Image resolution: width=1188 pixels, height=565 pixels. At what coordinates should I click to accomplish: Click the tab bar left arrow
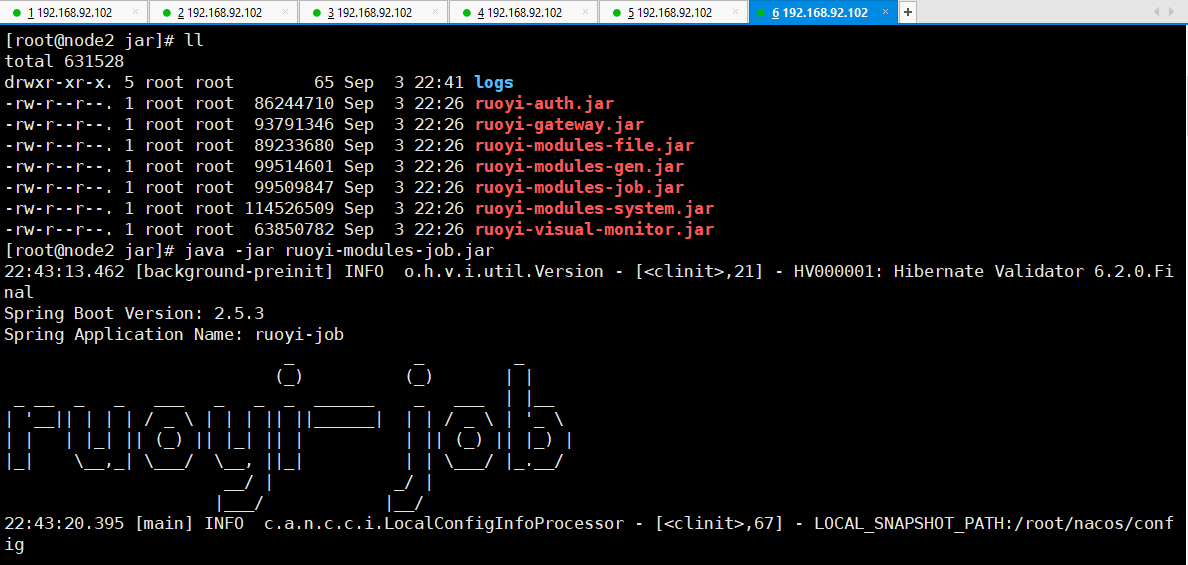(1156, 12)
